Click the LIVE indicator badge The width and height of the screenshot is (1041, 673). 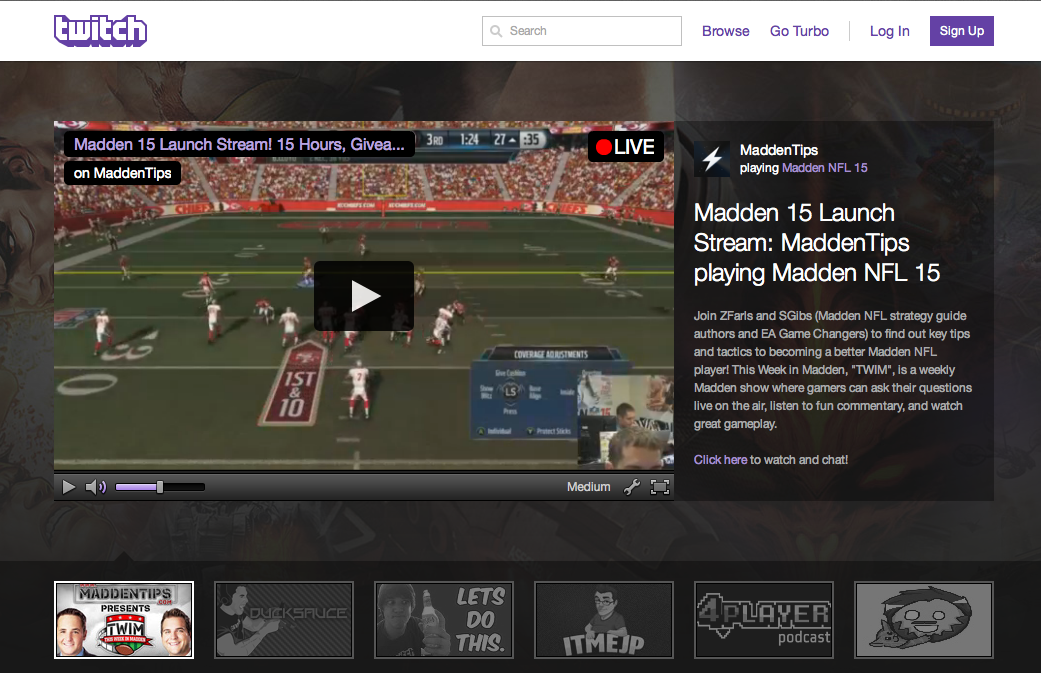[625, 147]
